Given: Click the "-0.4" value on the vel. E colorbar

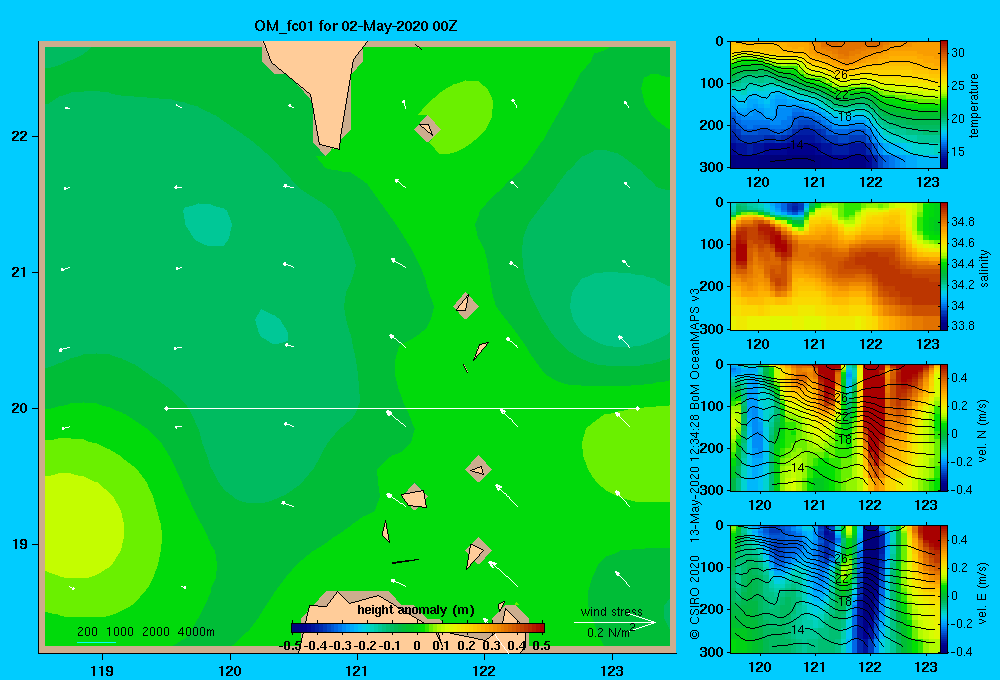Looking at the screenshot, I should [962, 651].
